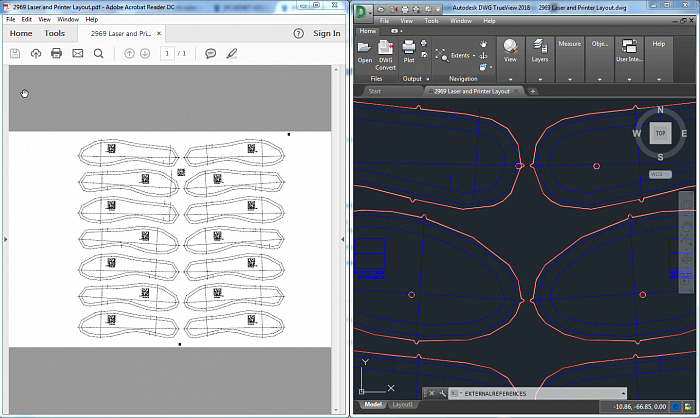Select the Sign pen tool in Acrobat
Image resolution: width=700 pixels, height=418 pixels.
point(232,53)
